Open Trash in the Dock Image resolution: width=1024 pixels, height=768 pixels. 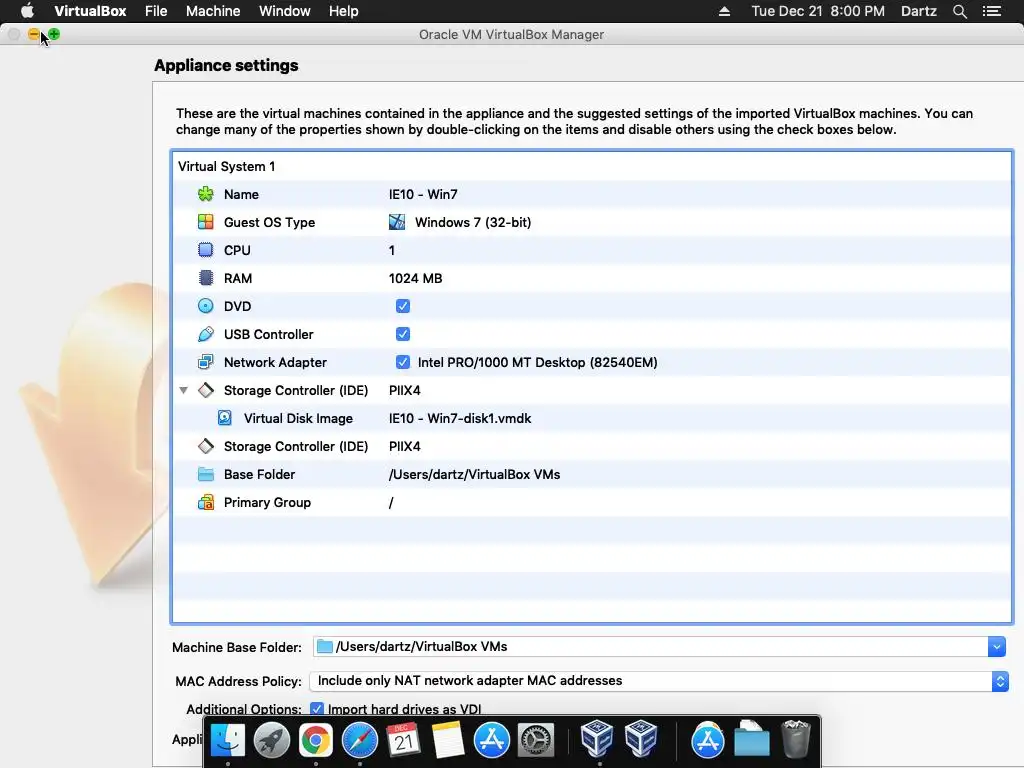tap(796, 739)
